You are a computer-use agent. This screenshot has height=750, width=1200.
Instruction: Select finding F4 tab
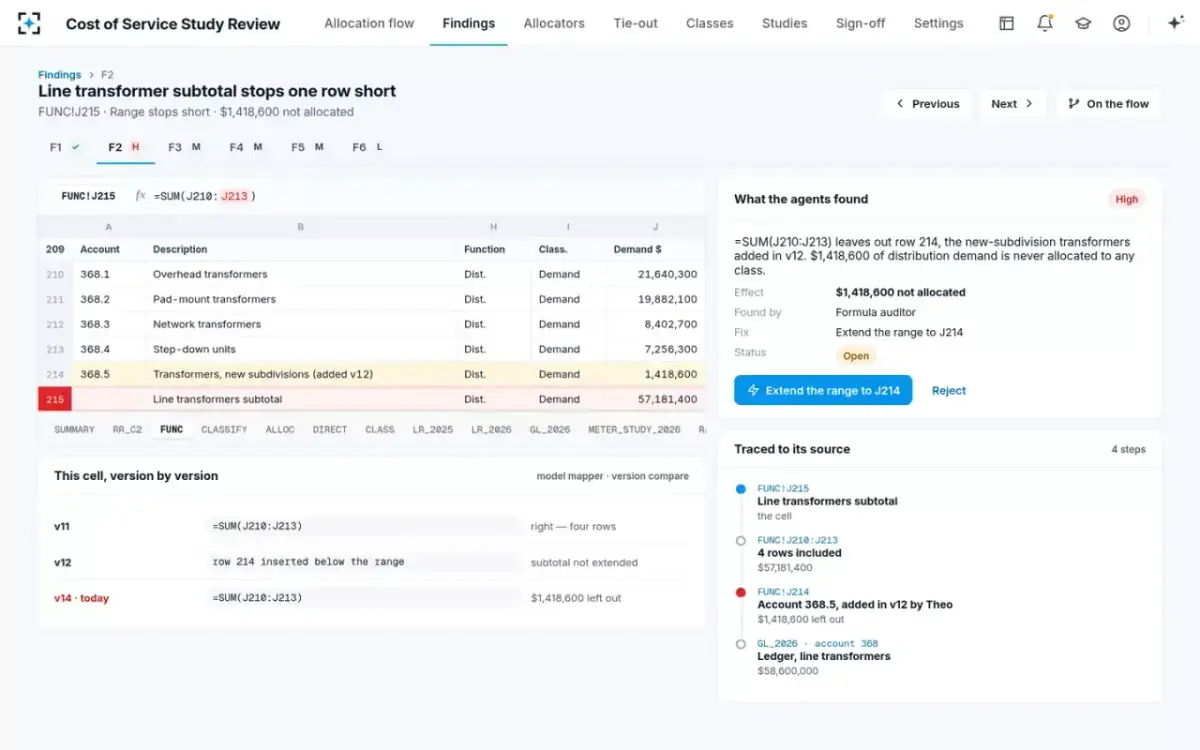(x=245, y=147)
